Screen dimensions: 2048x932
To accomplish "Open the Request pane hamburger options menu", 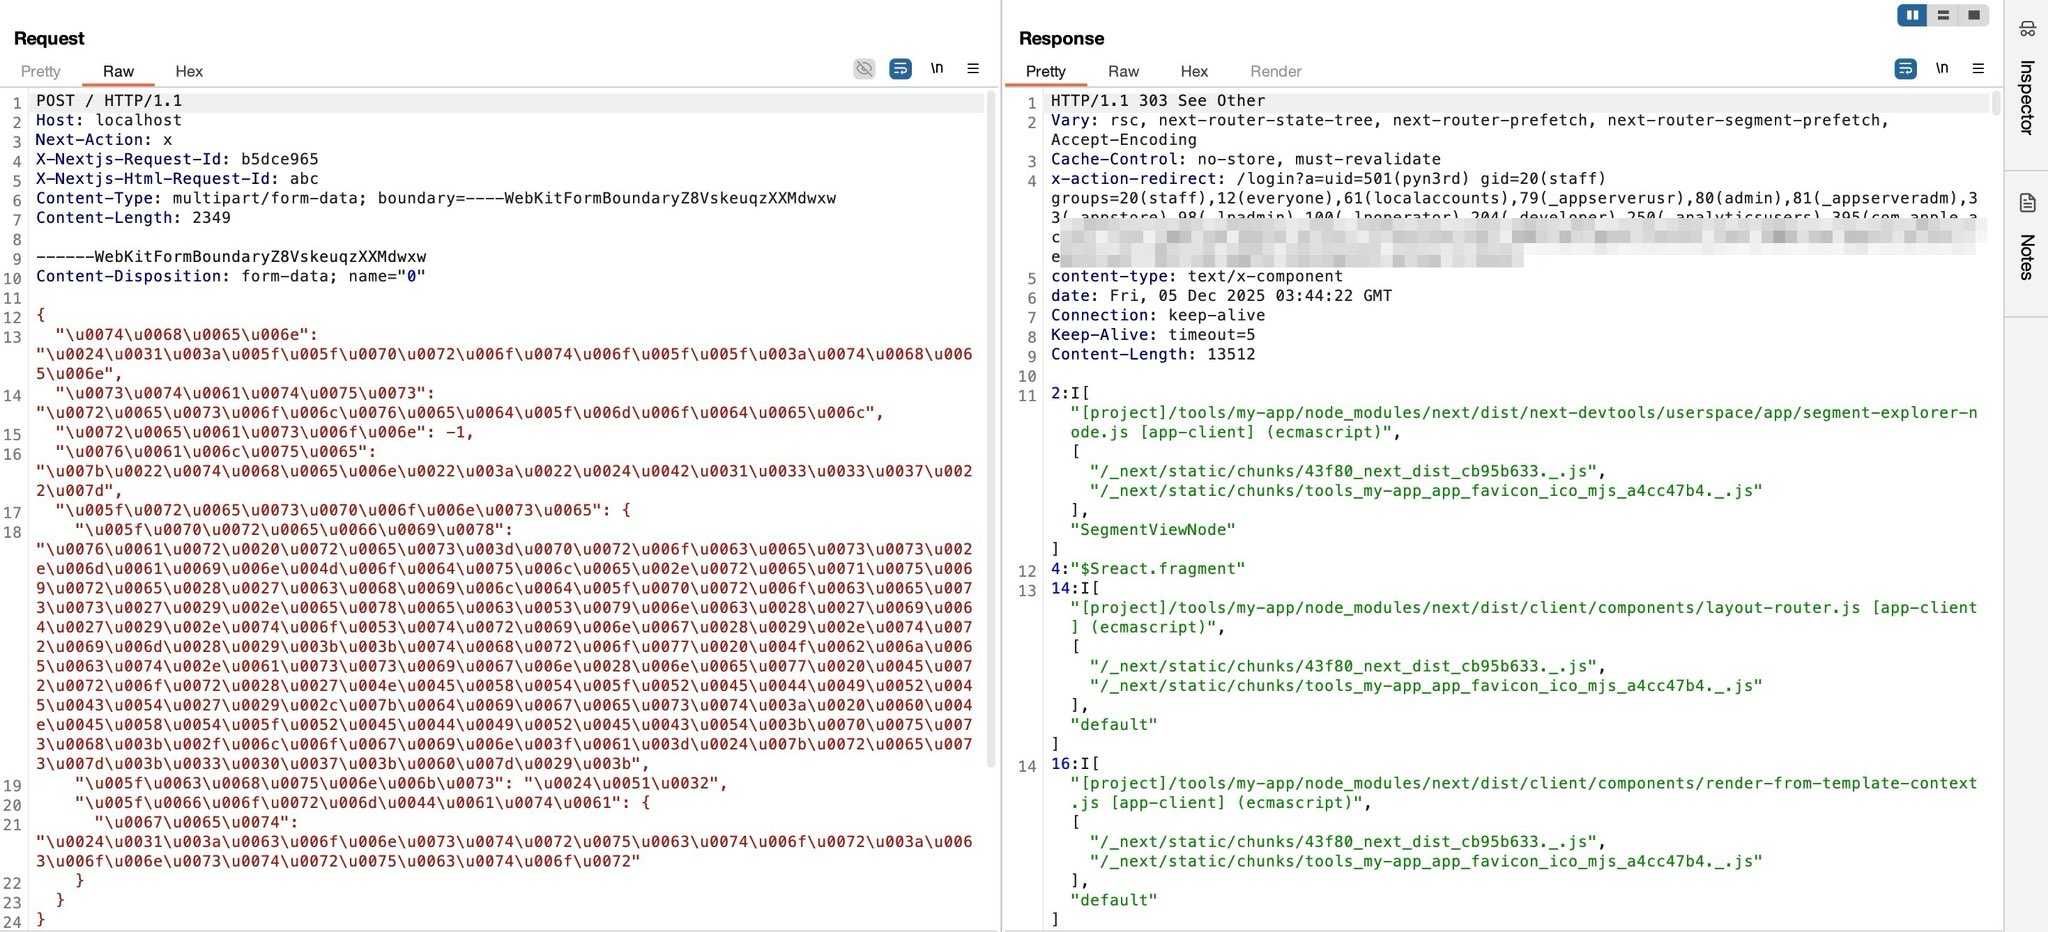I will coord(973,68).
